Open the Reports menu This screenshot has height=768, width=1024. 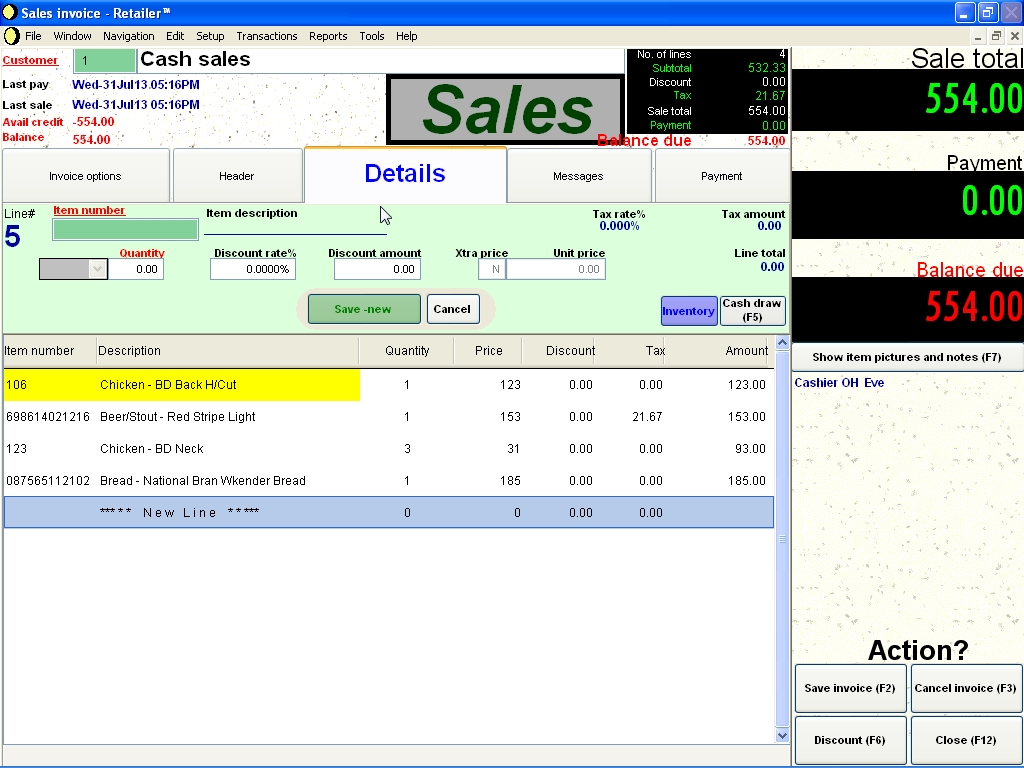(x=328, y=36)
